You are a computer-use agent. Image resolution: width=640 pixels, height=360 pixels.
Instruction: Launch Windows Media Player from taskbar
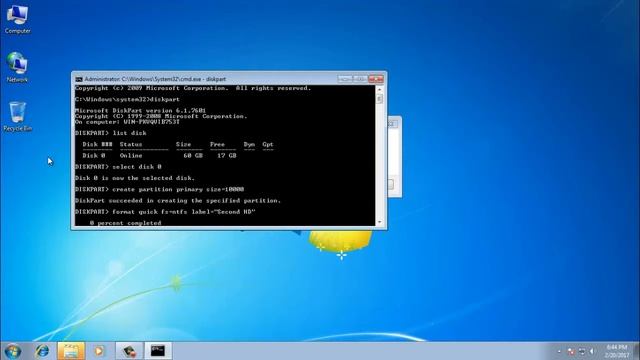pos(99,351)
